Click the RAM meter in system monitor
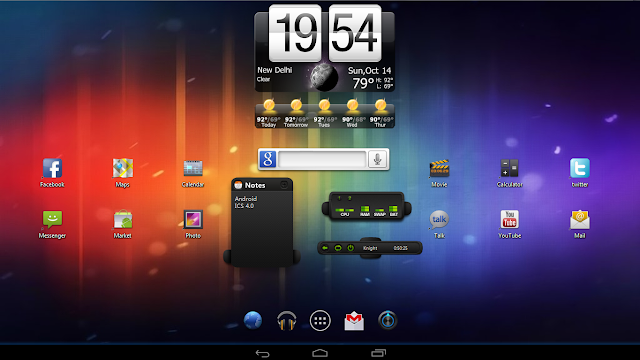640x360 pixels. [365, 211]
